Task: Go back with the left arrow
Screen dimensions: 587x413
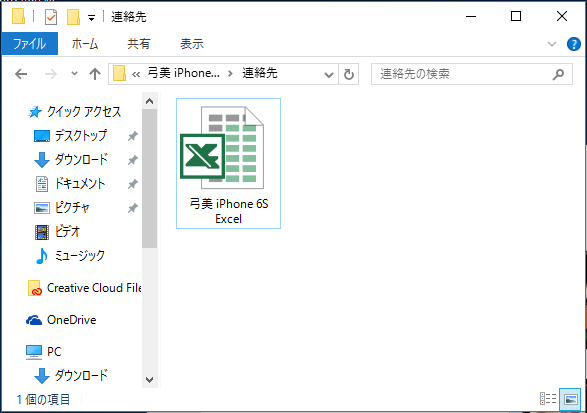Action: pos(21,74)
